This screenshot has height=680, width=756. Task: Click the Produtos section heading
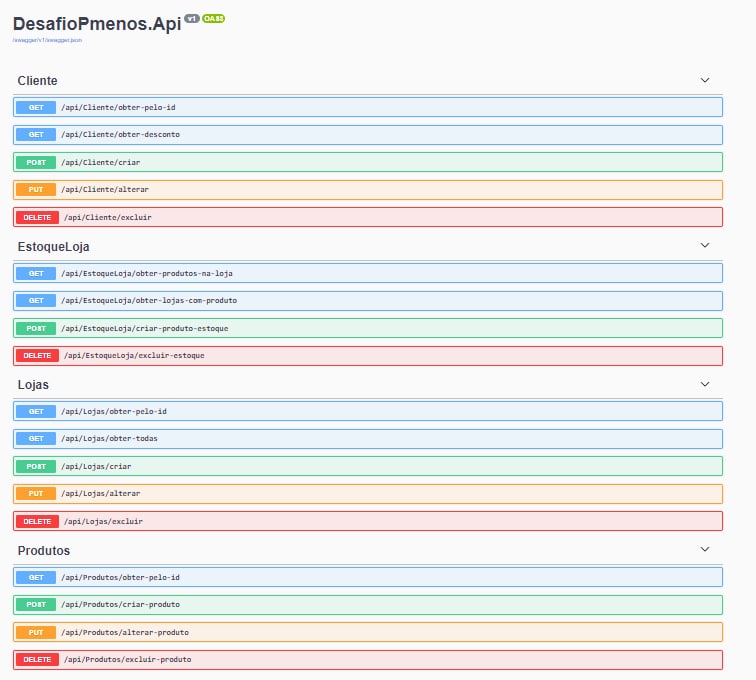[44, 550]
